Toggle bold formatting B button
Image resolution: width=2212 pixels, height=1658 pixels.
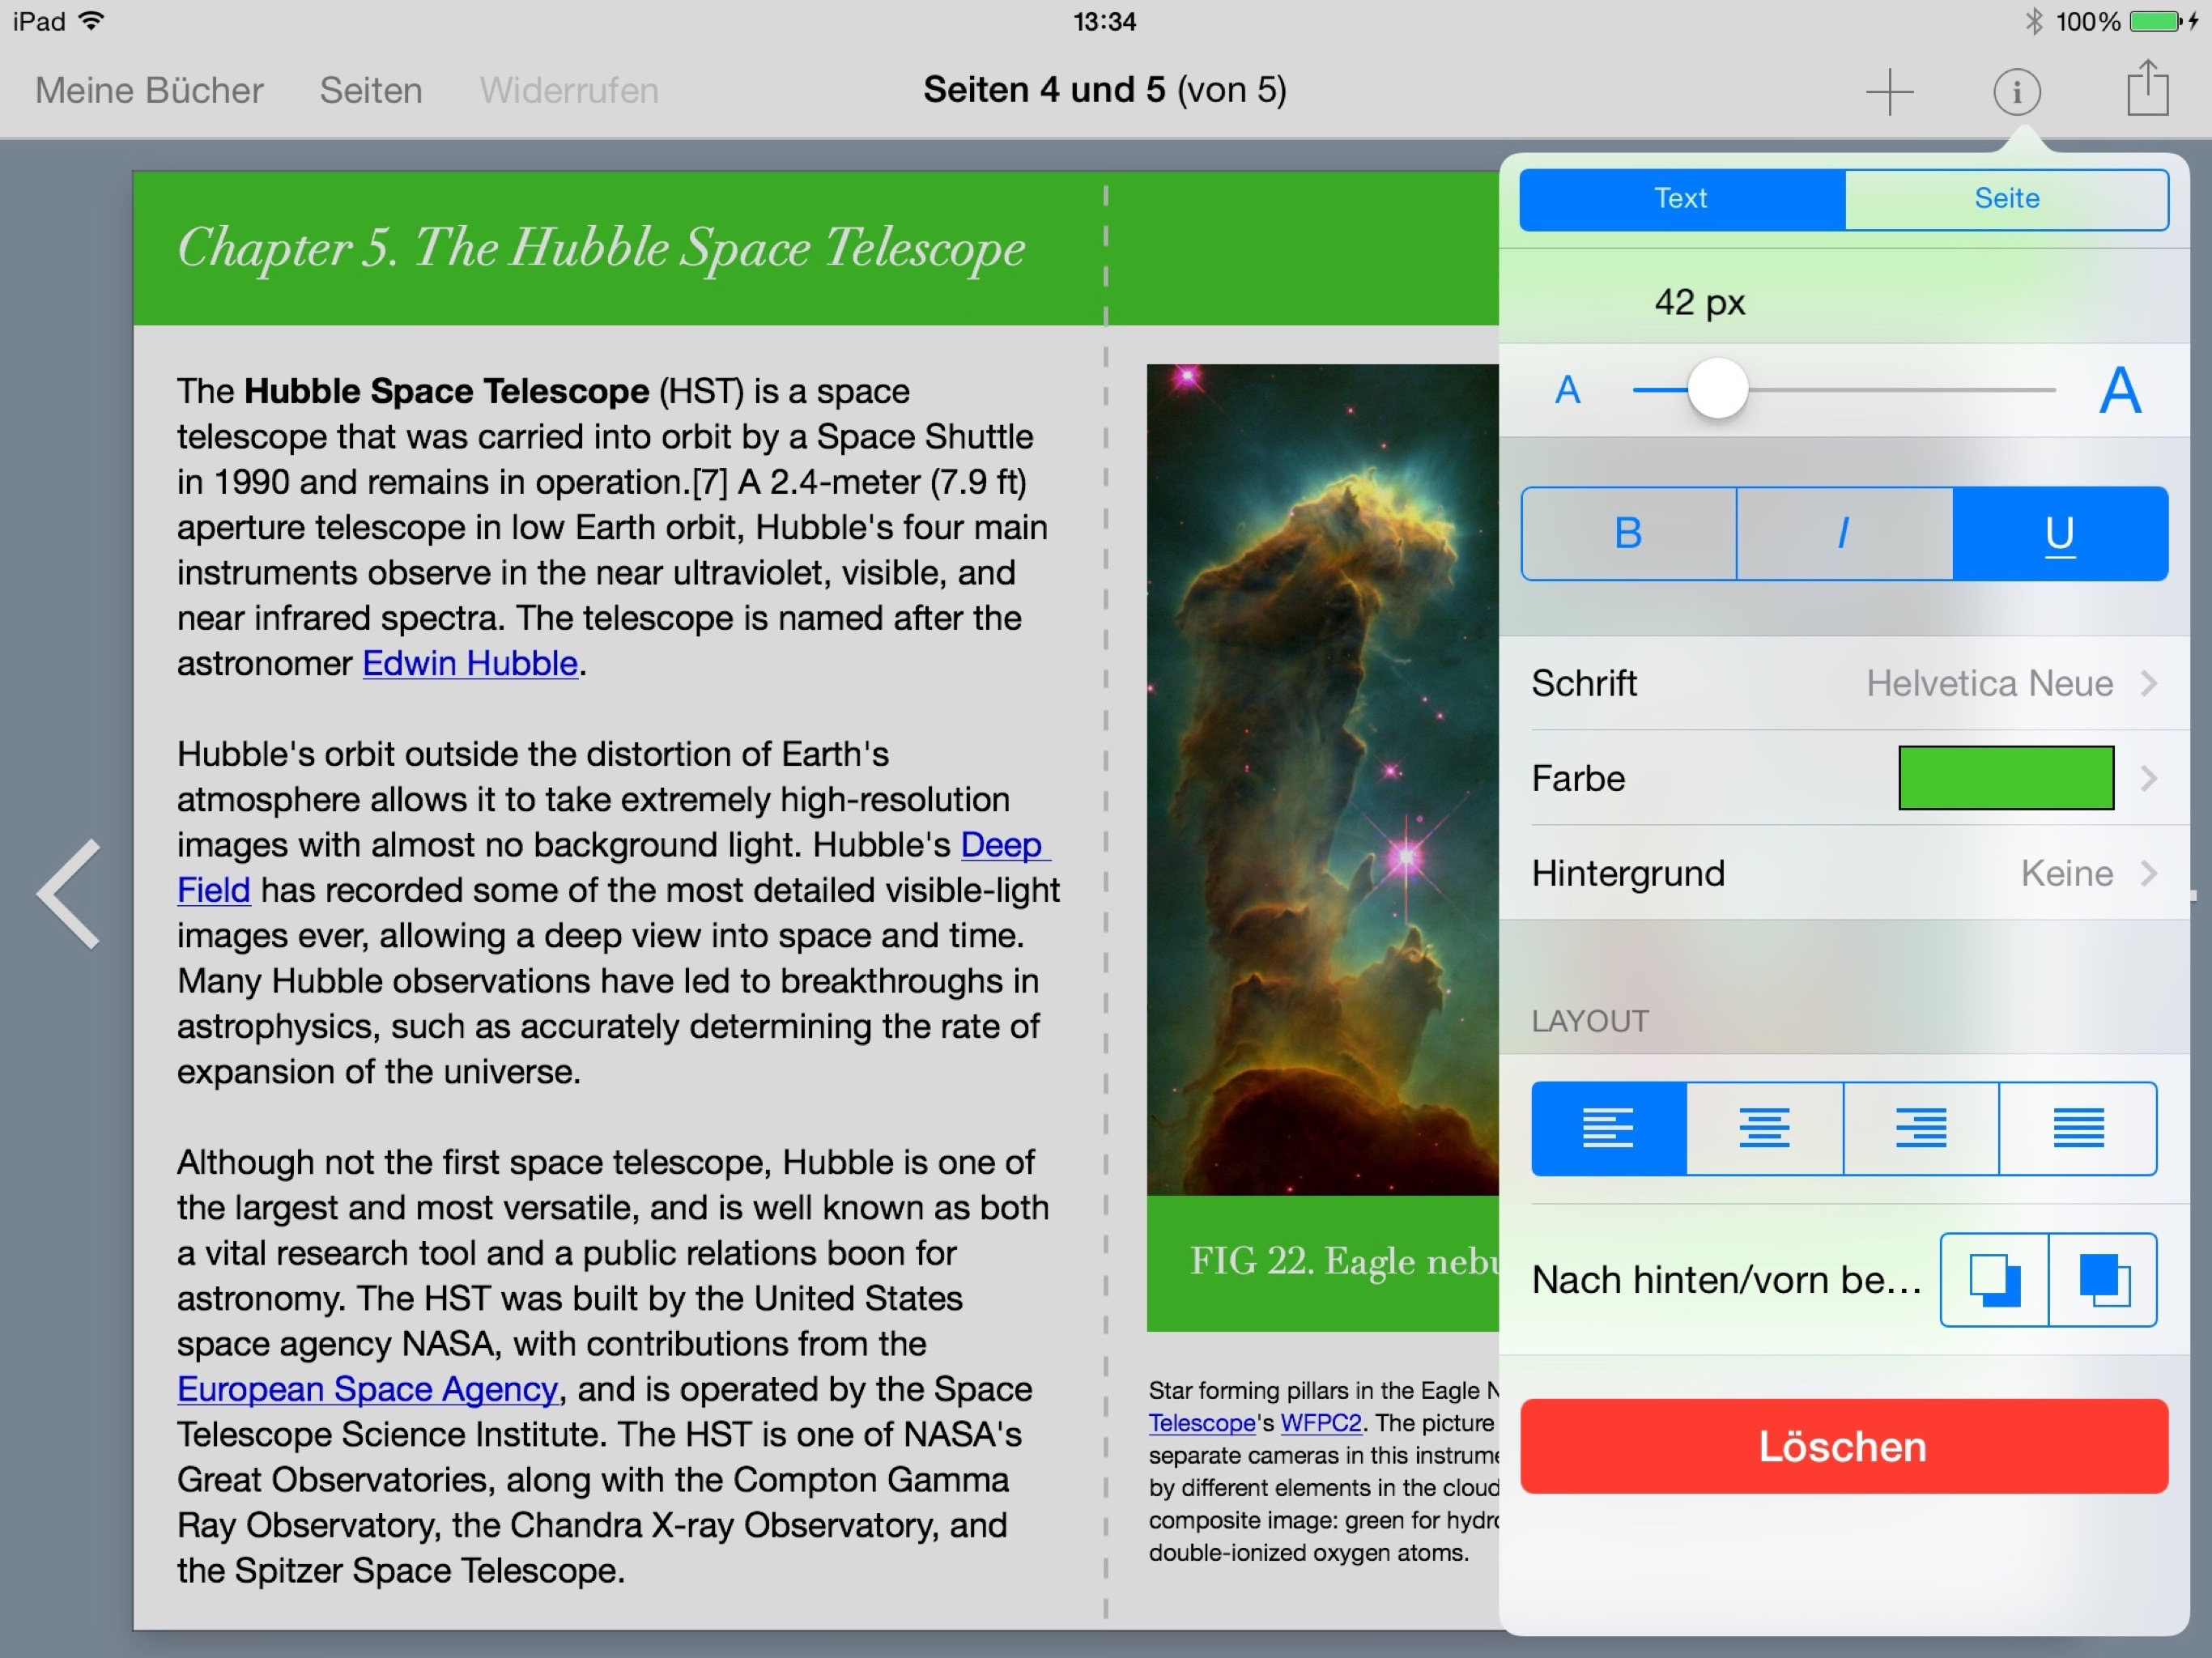1628,533
